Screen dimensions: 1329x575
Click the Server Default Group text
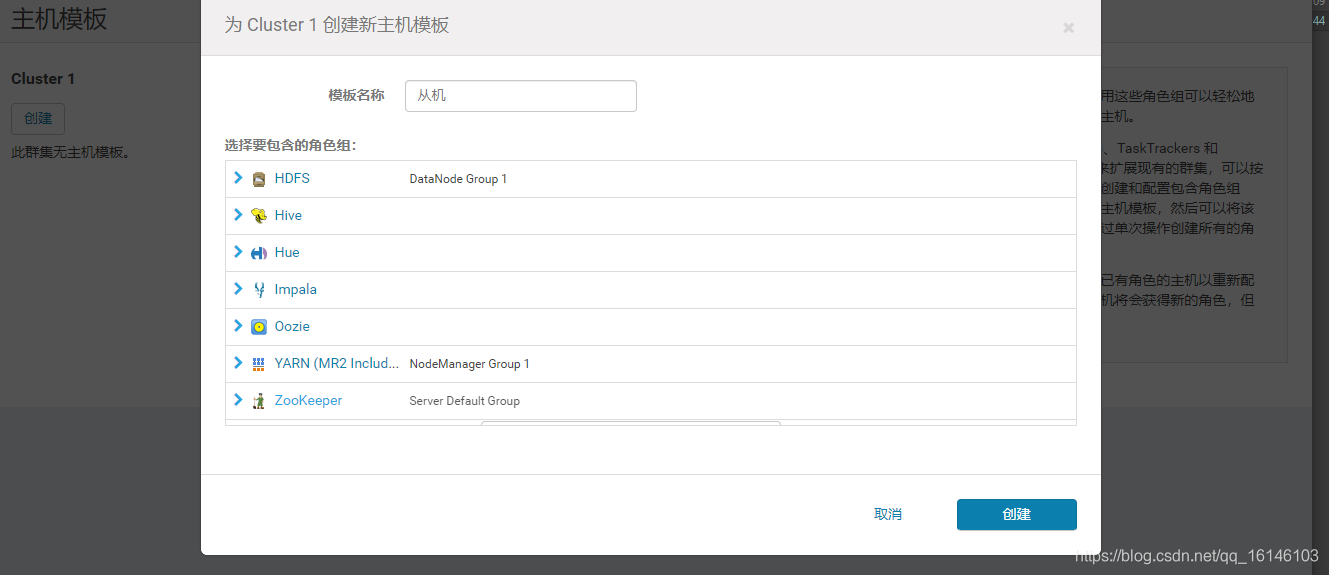point(464,401)
